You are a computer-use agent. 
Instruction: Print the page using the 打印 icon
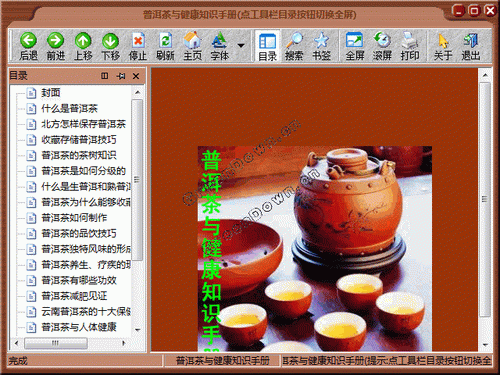click(x=410, y=40)
